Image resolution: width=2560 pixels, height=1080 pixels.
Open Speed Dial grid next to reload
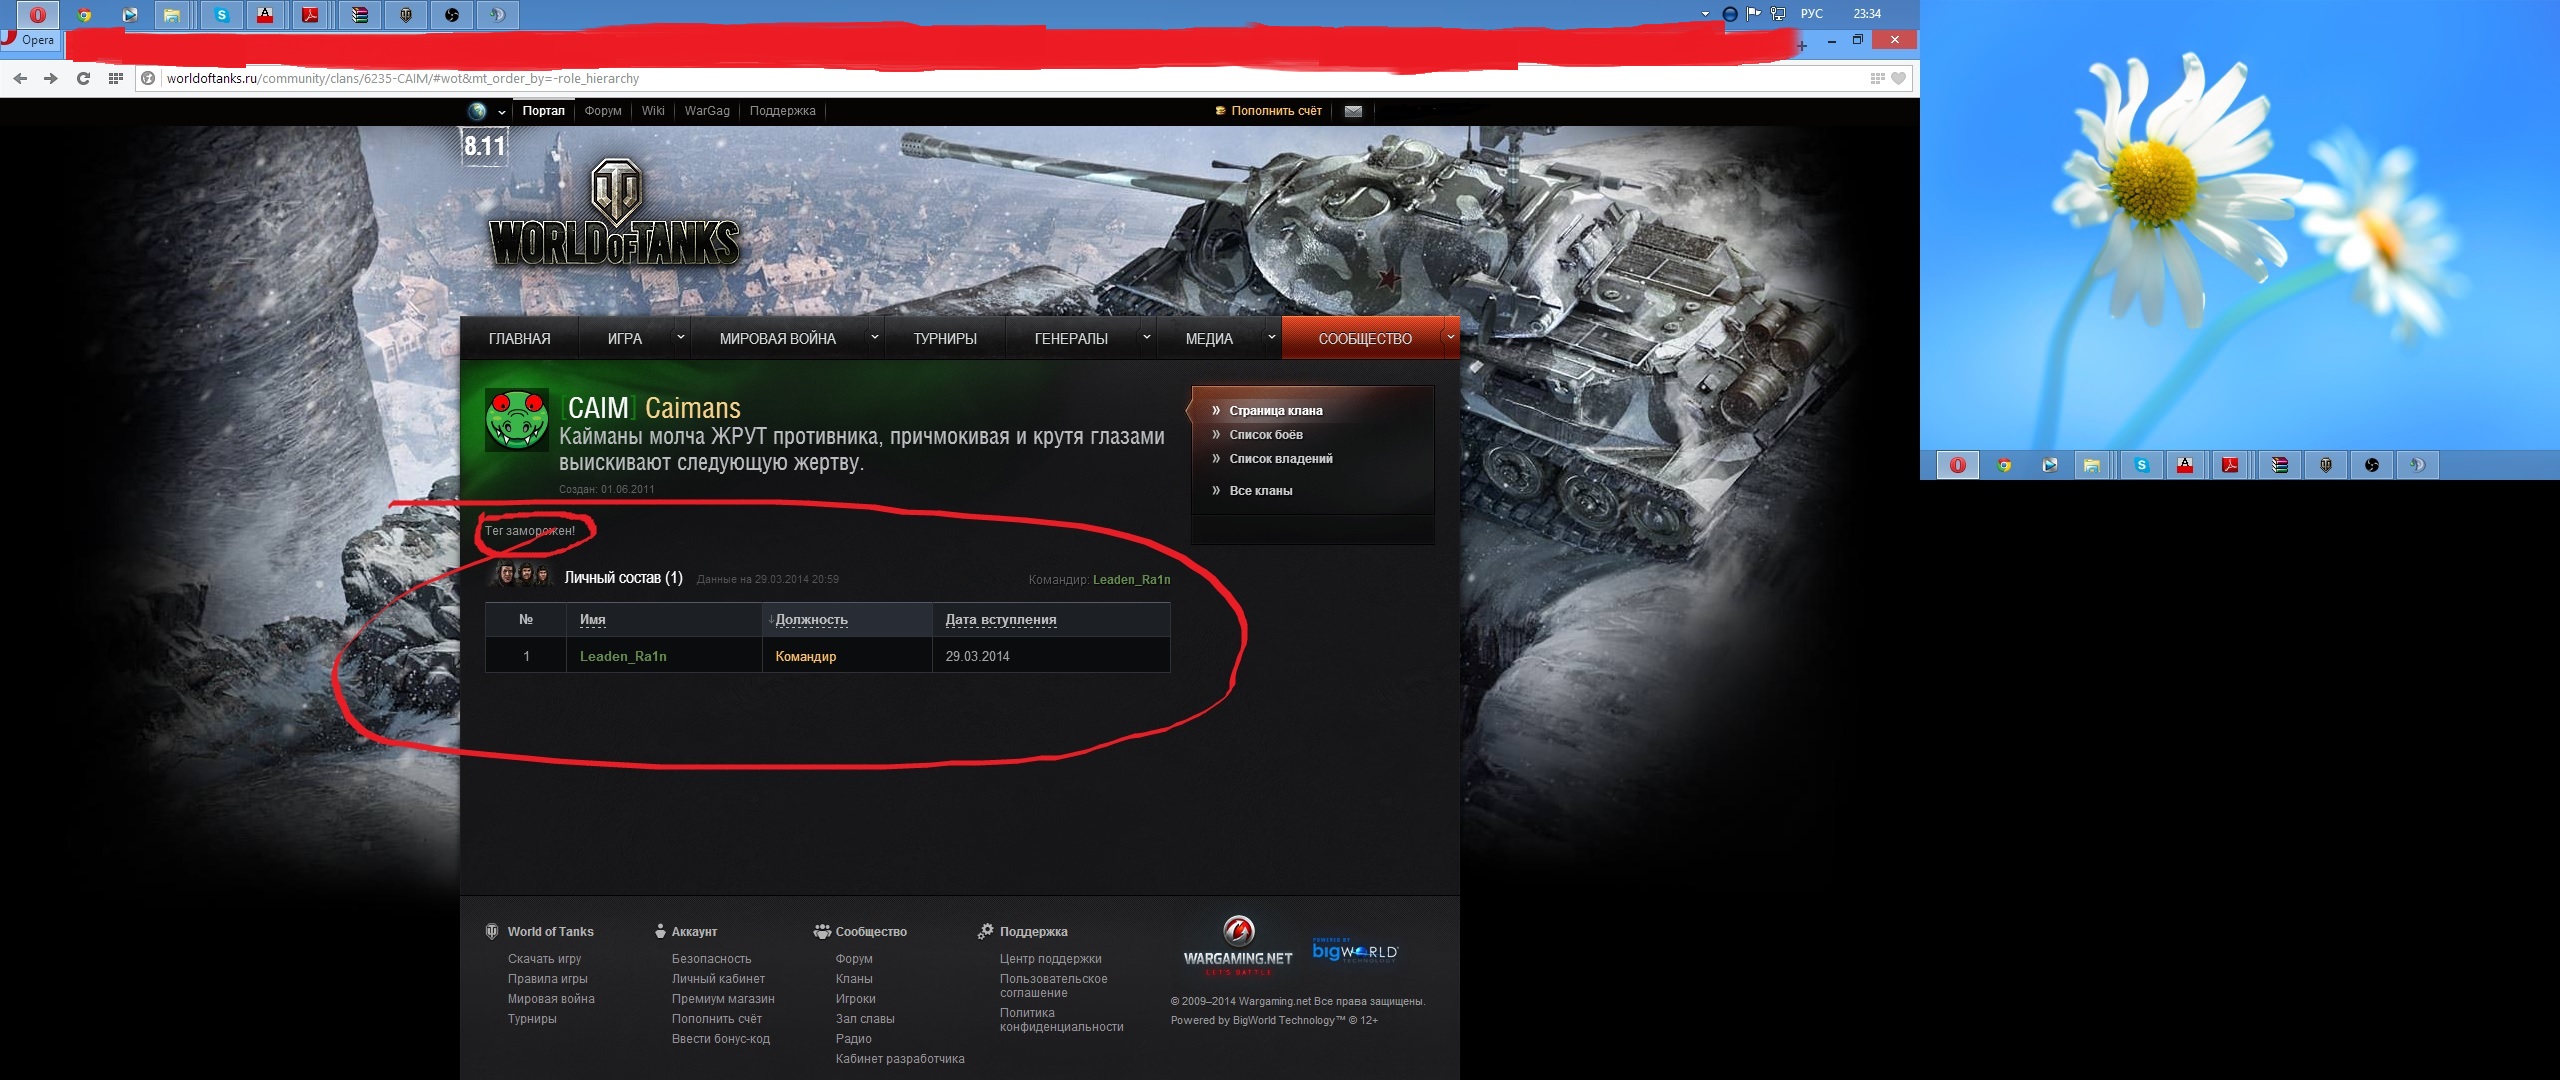pyautogui.click(x=116, y=78)
